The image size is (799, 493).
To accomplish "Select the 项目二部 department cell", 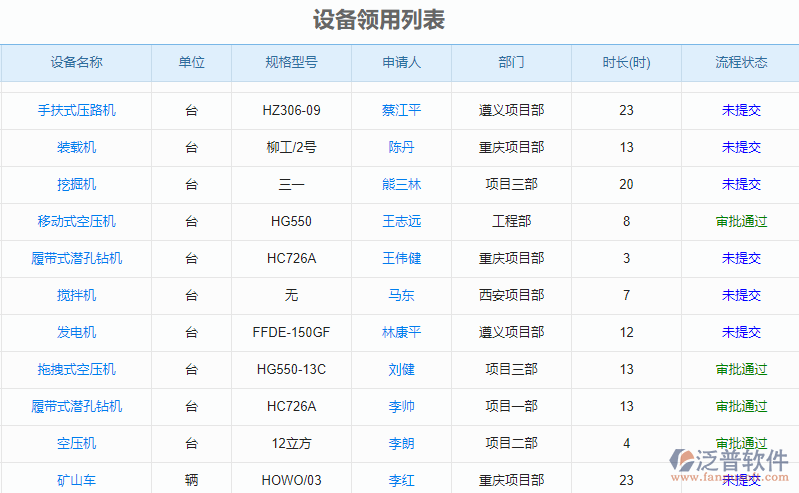I will tap(512, 443).
